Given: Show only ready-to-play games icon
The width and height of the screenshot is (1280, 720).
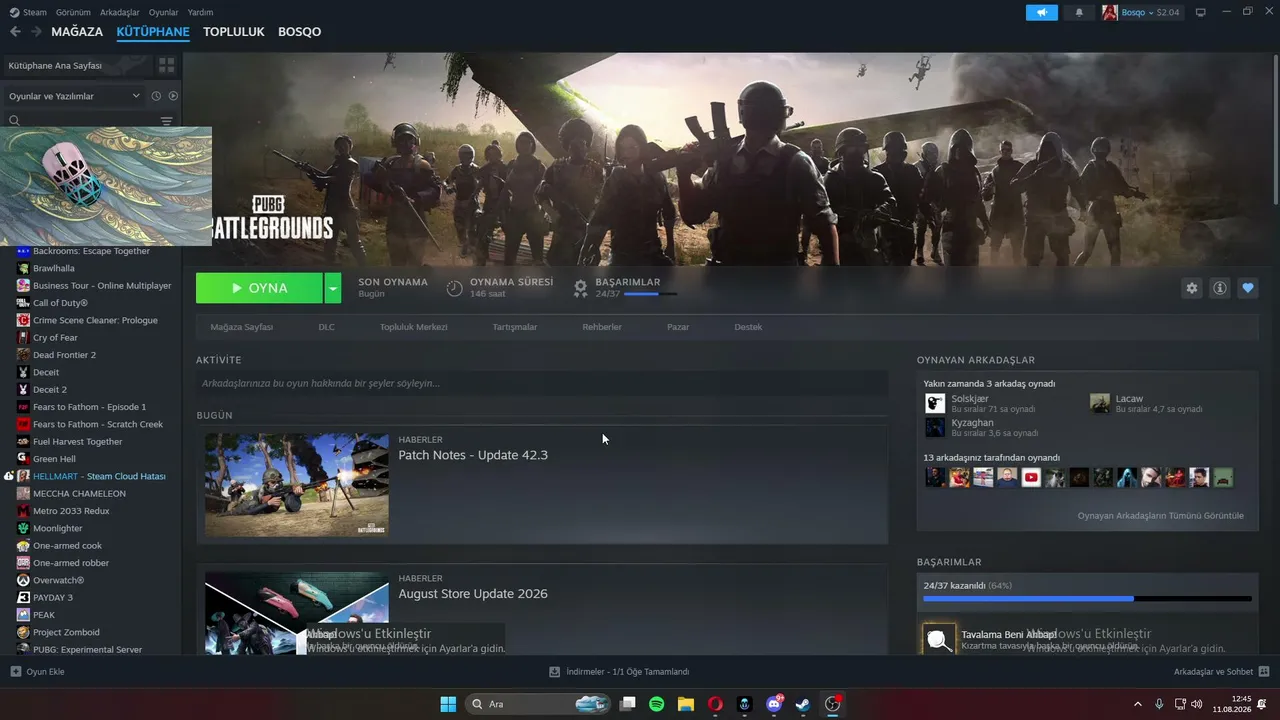Looking at the screenshot, I should [173, 96].
